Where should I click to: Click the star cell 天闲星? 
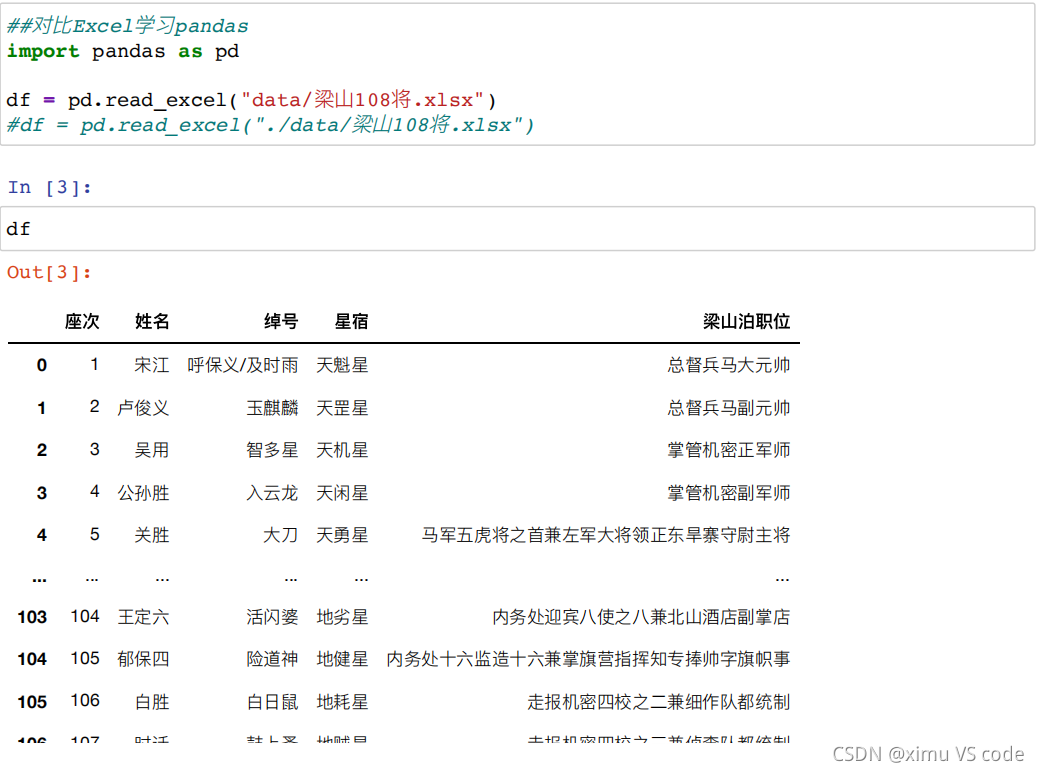point(342,493)
